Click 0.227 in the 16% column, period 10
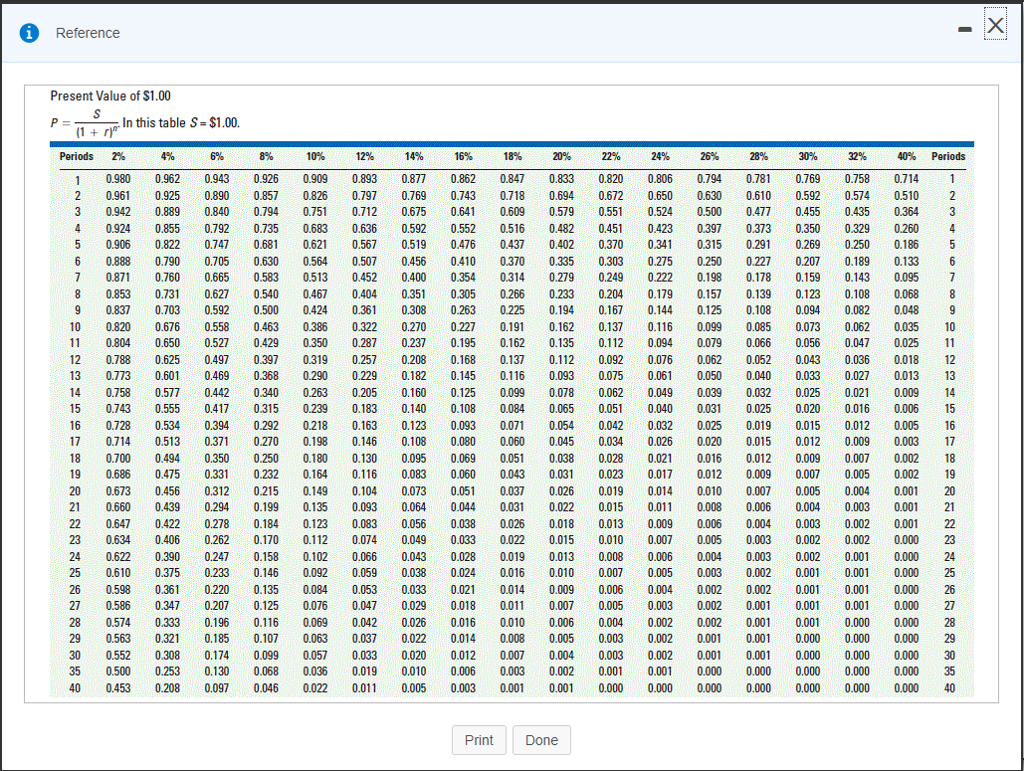The height and width of the screenshot is (771, 1024). pyautogui.click(x=463, y=327)
